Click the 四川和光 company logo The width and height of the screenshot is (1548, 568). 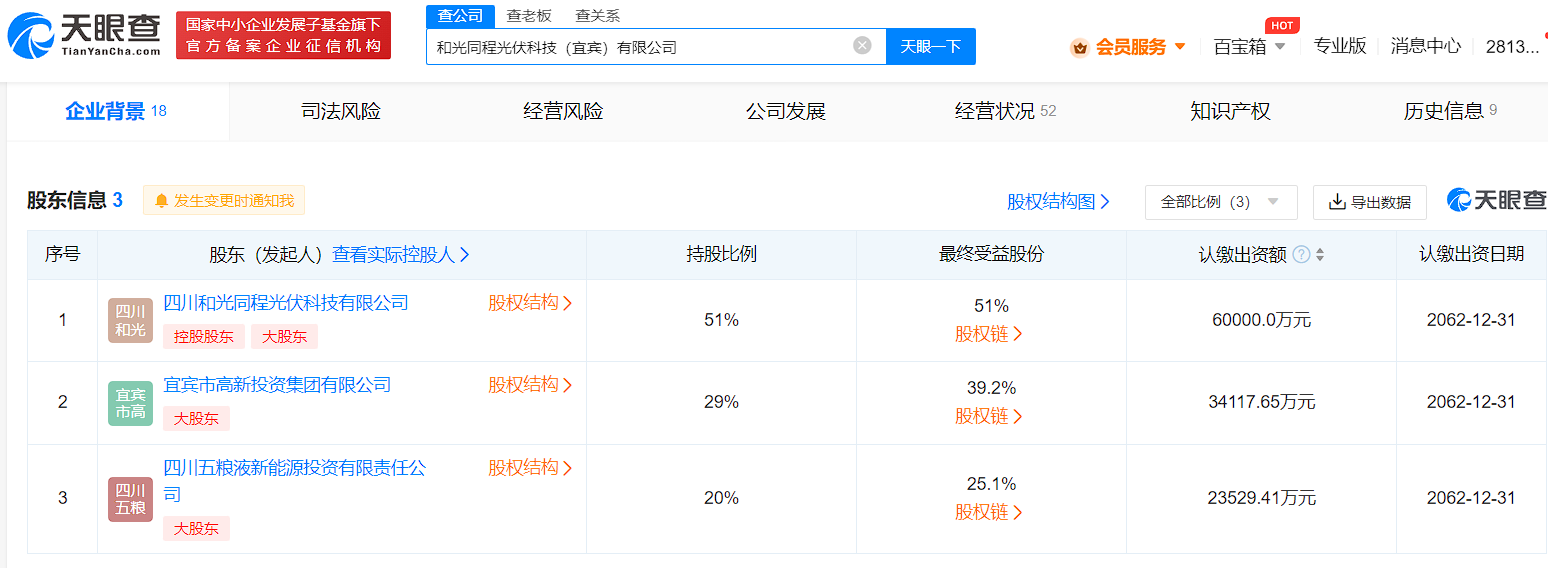131,320
